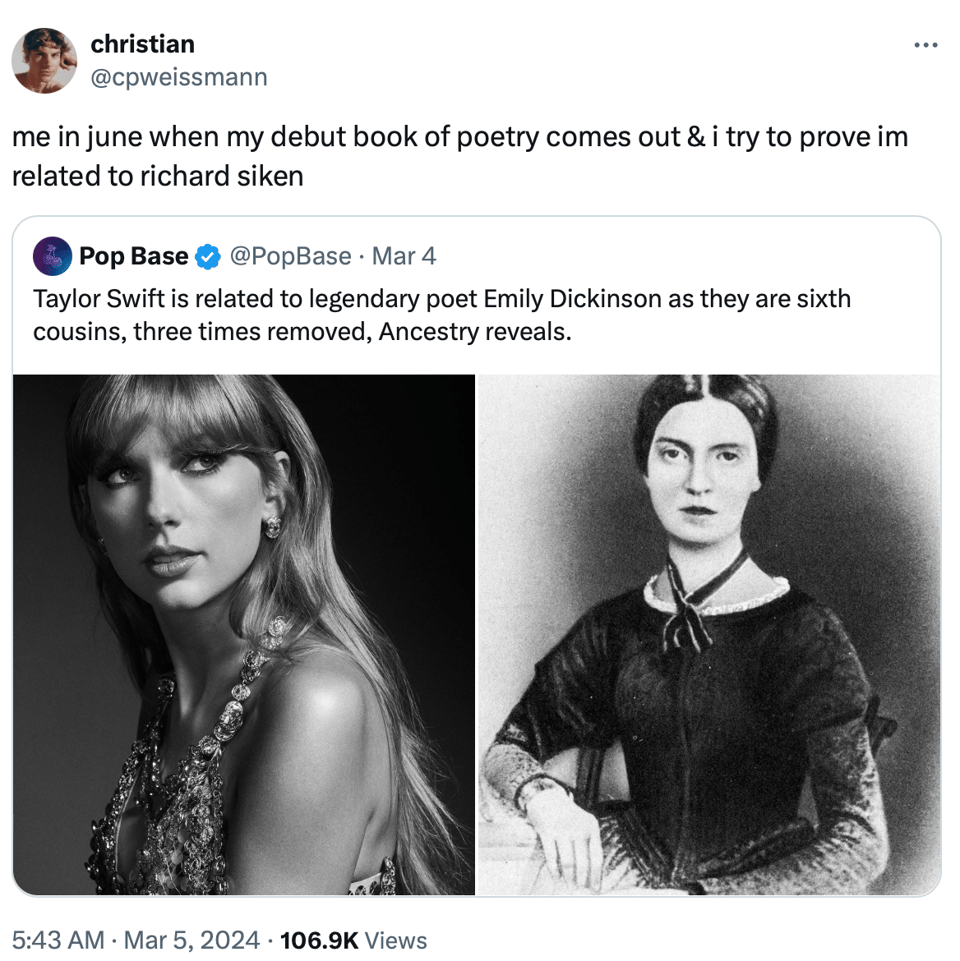Open the Mar 5, 2024 date link
Image resolution: width=960 pixels, height=961 pixels.
point(192,940)
